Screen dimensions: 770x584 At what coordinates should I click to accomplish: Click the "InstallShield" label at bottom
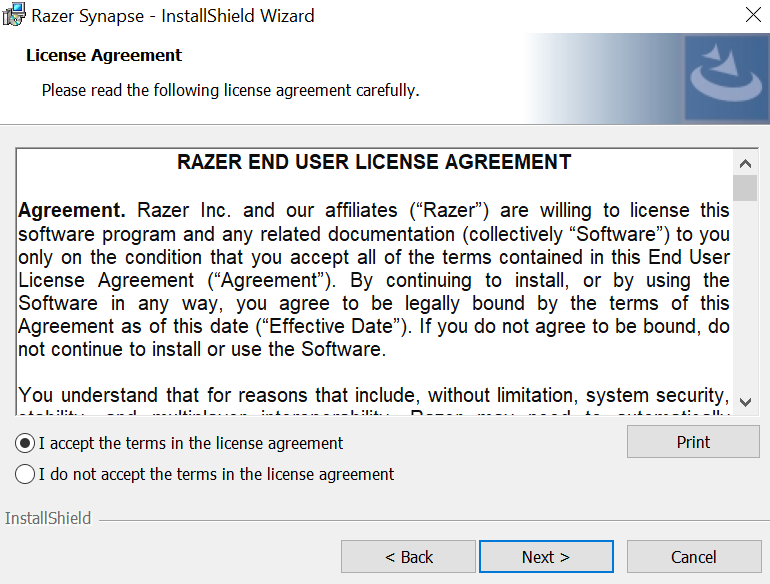pos(48,518)
